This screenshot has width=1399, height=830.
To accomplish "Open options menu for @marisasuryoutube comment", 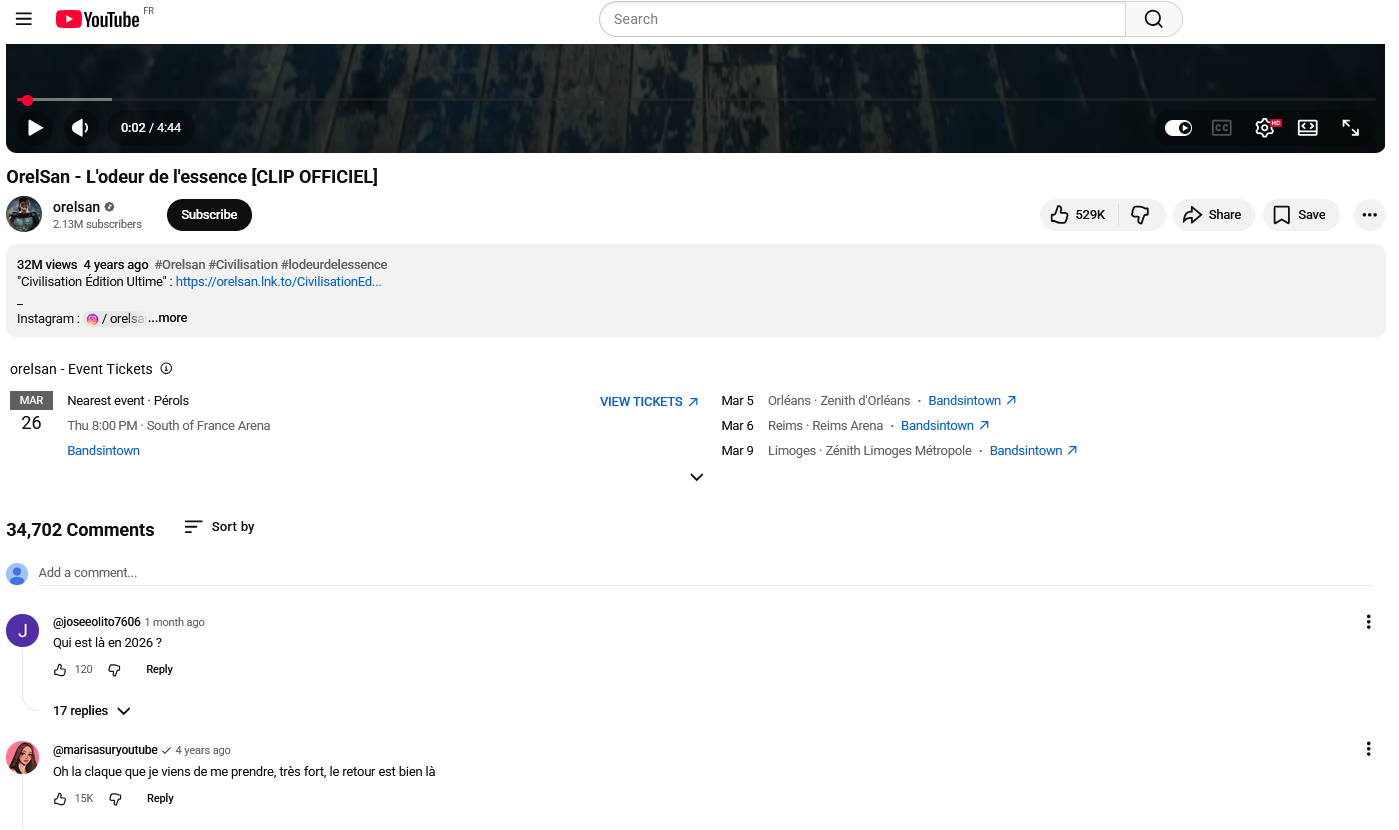I will click(1368, 749).
